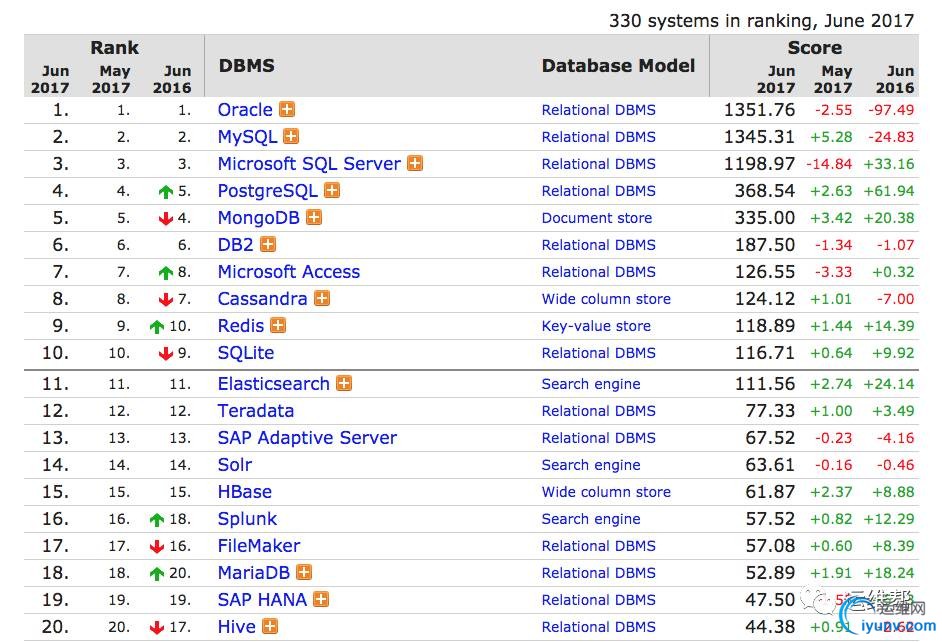Click the Rank header

pos(114,47)
